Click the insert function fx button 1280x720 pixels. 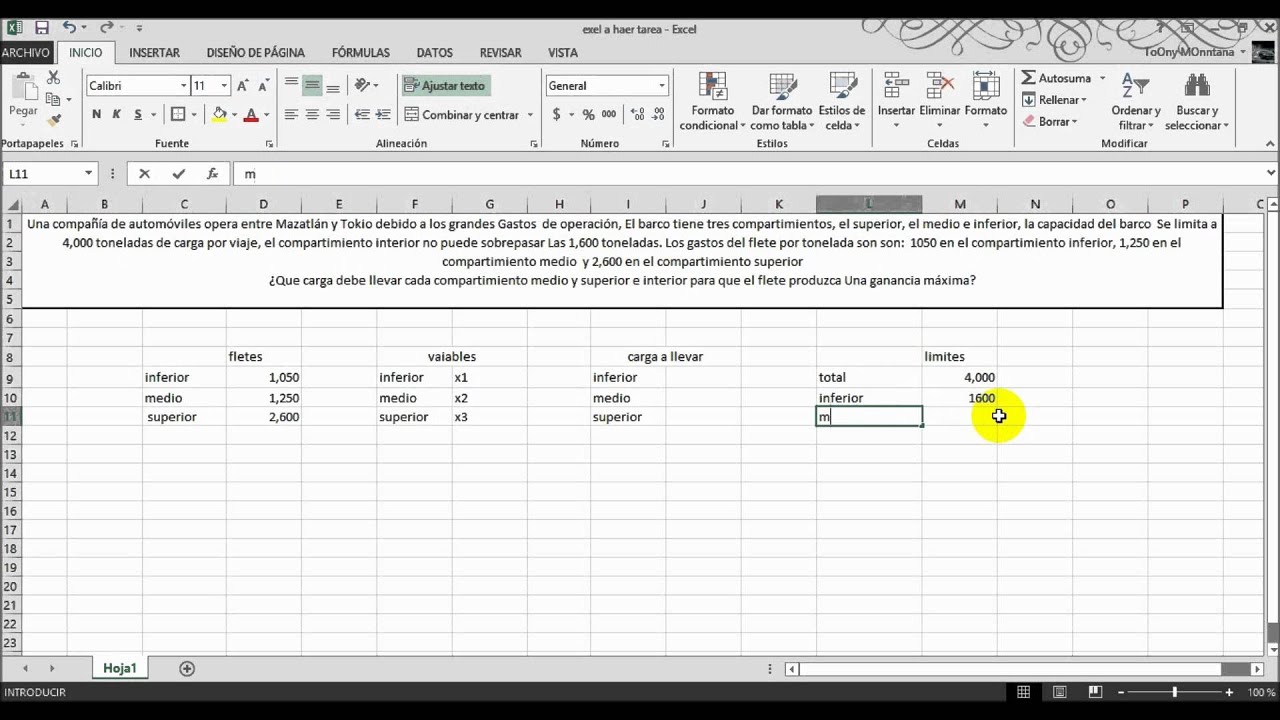212,174
